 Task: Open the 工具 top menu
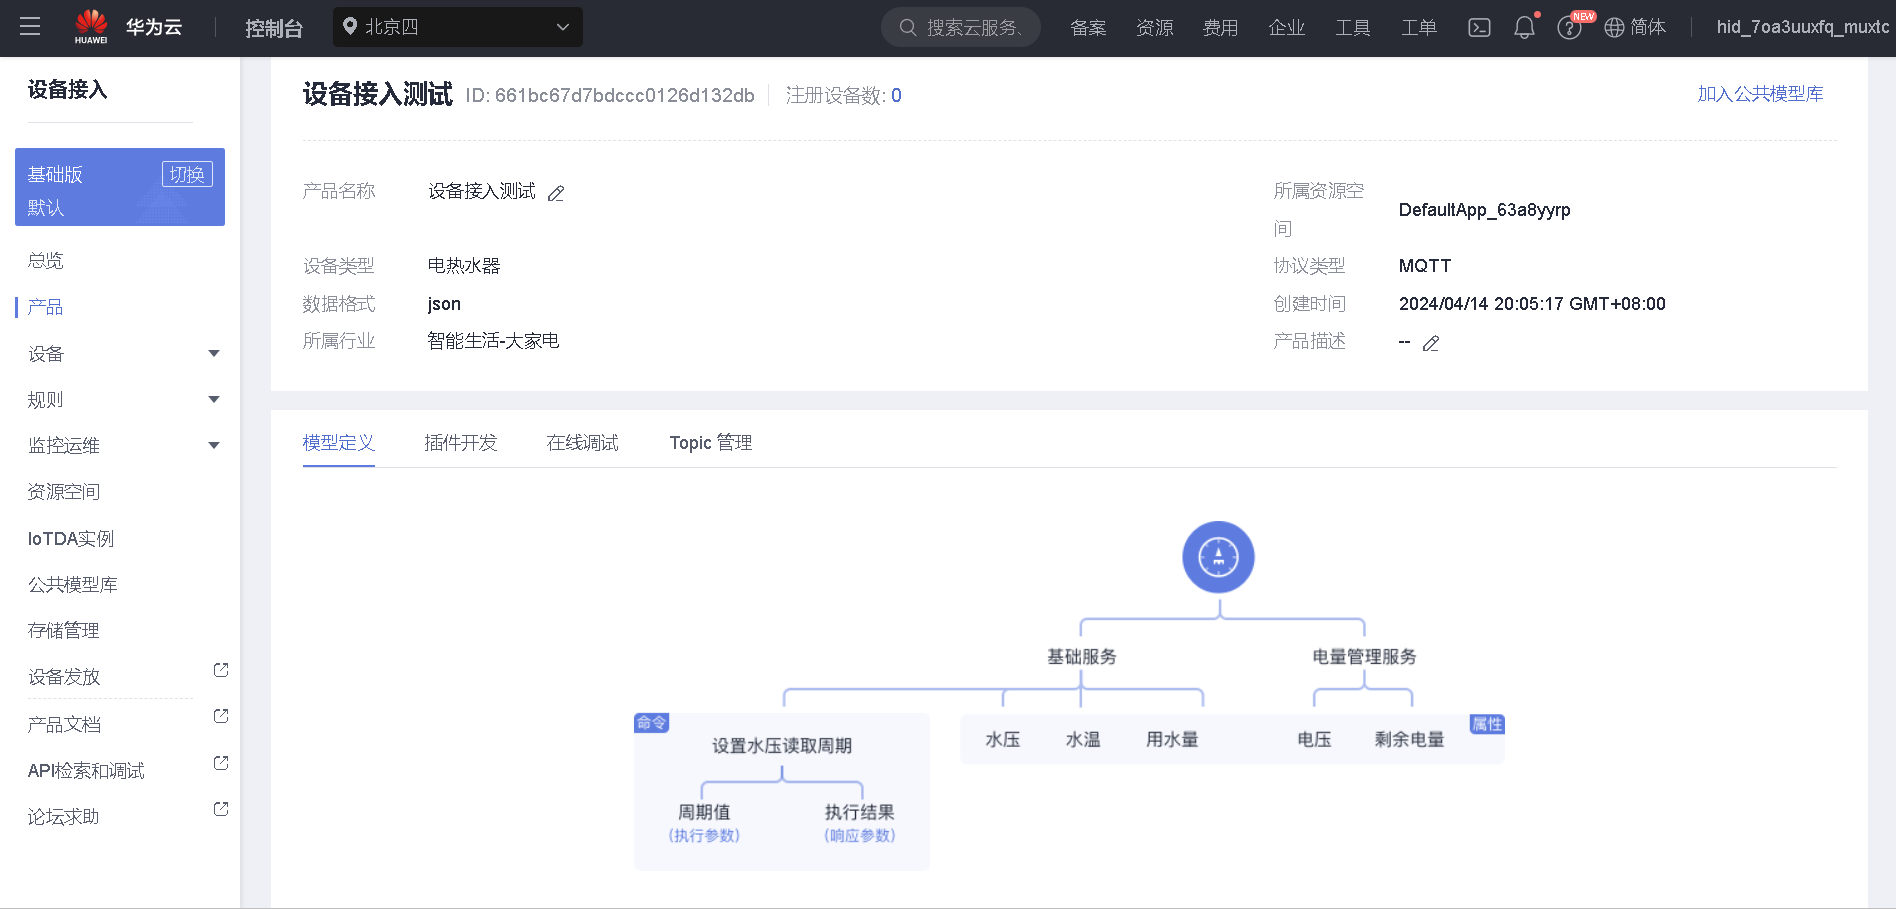pyautogui.click(x=1352, y=27)
